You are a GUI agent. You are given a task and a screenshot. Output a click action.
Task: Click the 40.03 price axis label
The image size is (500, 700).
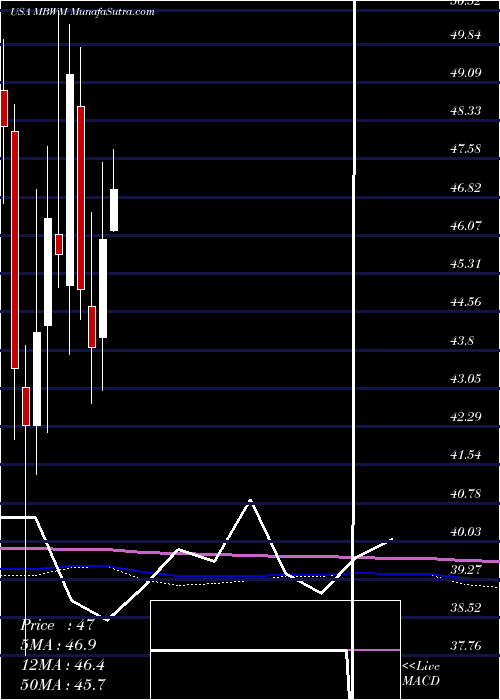click(466, 531)
